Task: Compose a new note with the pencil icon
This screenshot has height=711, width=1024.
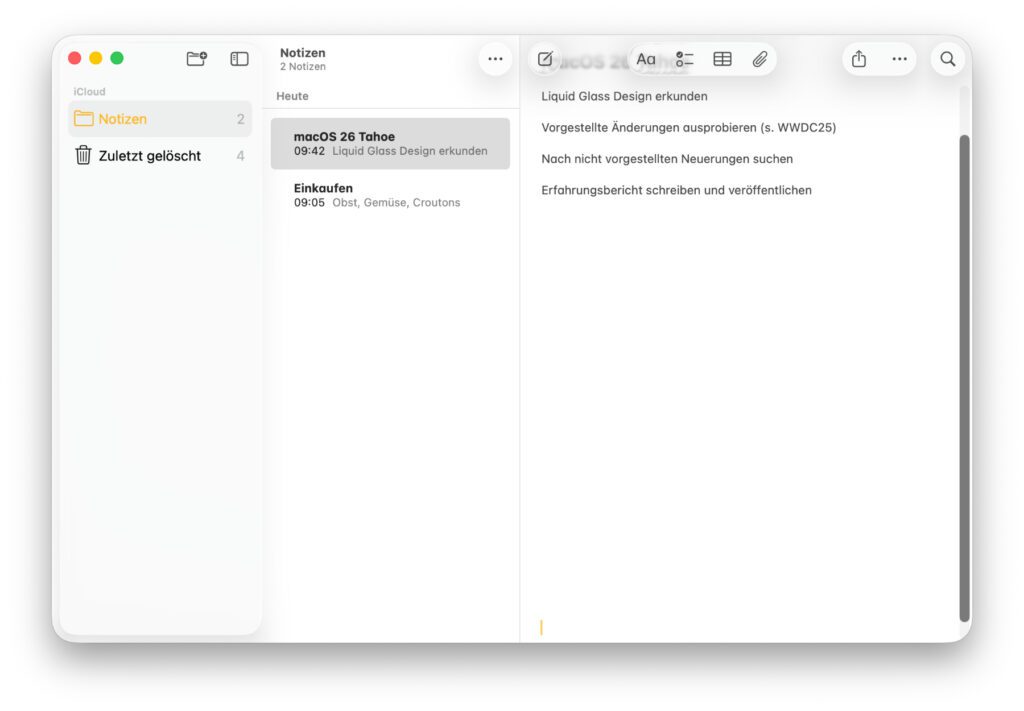Action: coord(544,59)
